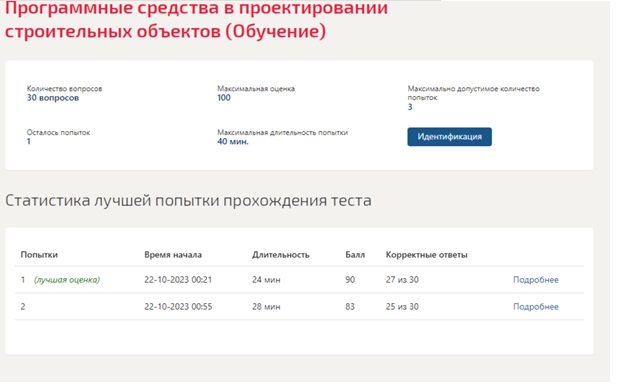Viewport: 618px width, 390px height.
Task: Select start time 22-10-2023 00:21
Action: [x=178, y=280]
